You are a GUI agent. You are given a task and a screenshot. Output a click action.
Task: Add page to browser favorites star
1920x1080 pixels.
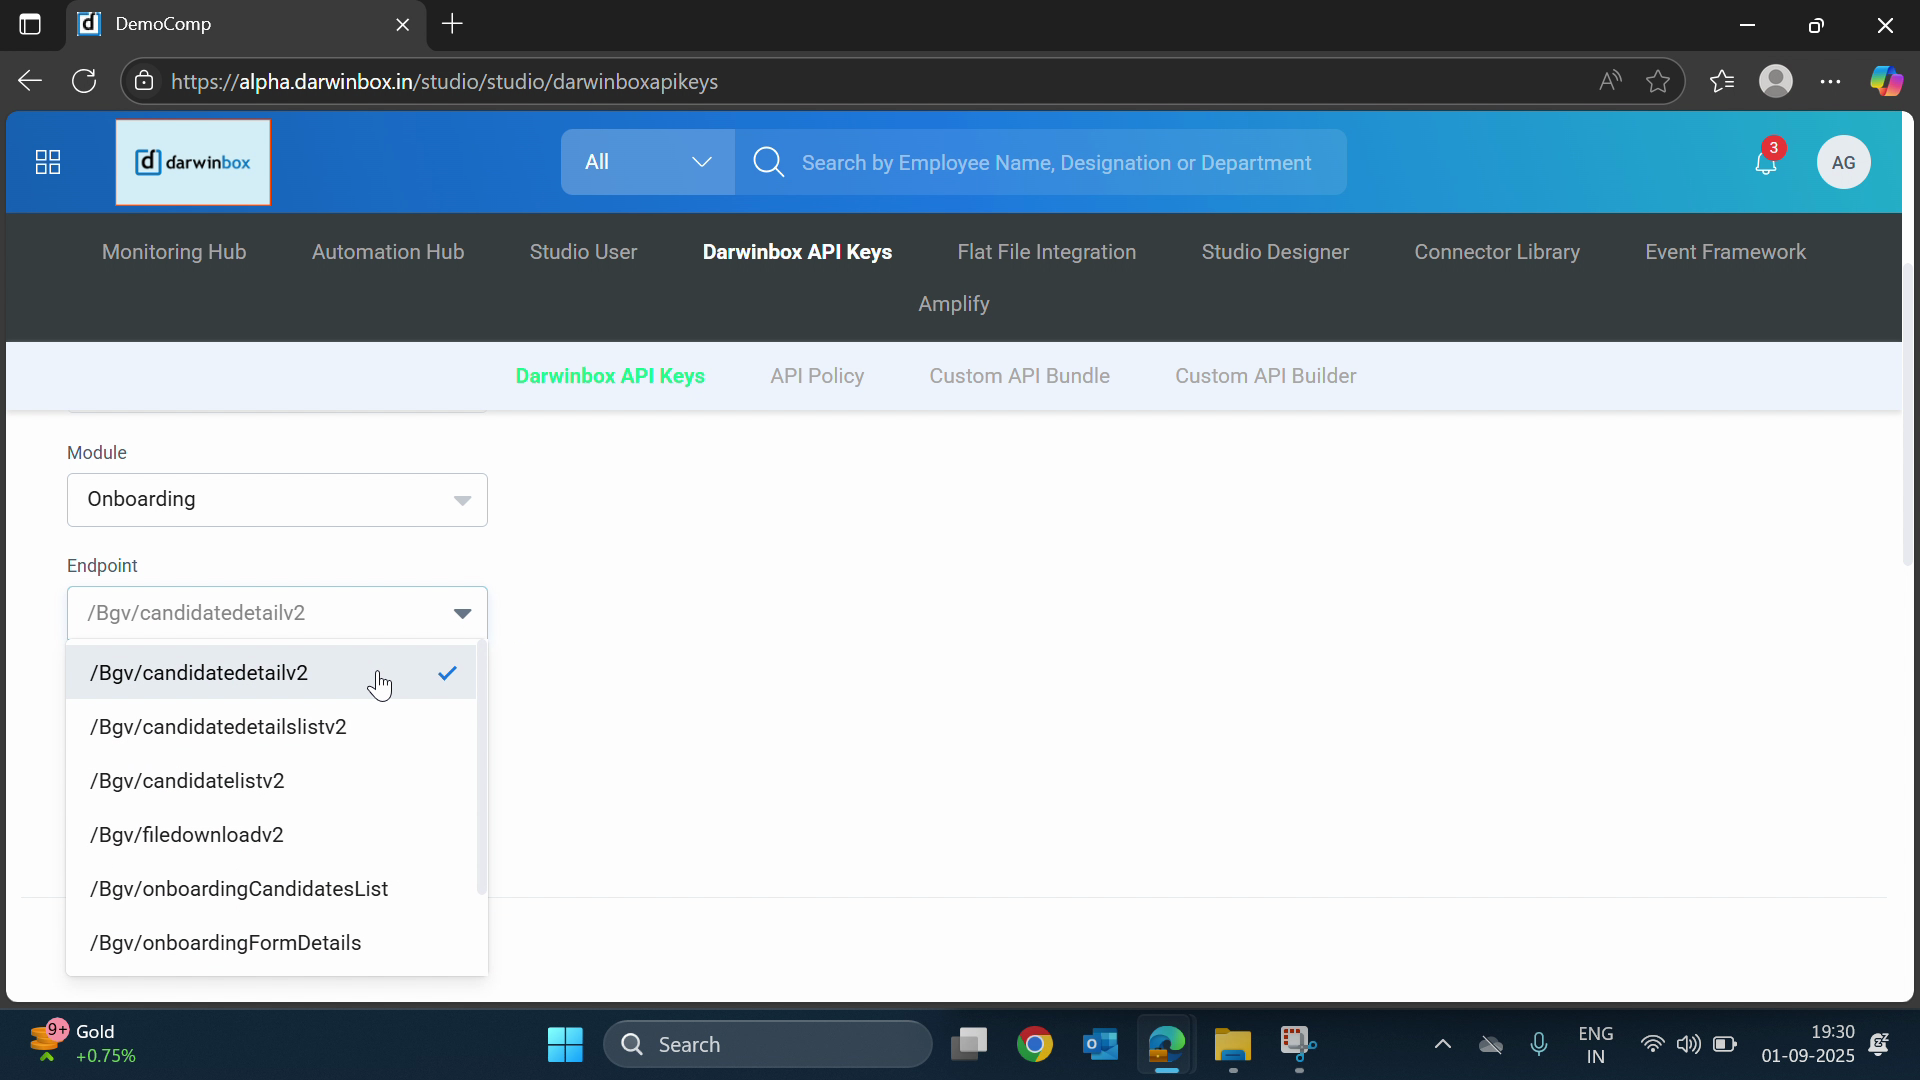pyautogui.click(x=1658, y=81)
